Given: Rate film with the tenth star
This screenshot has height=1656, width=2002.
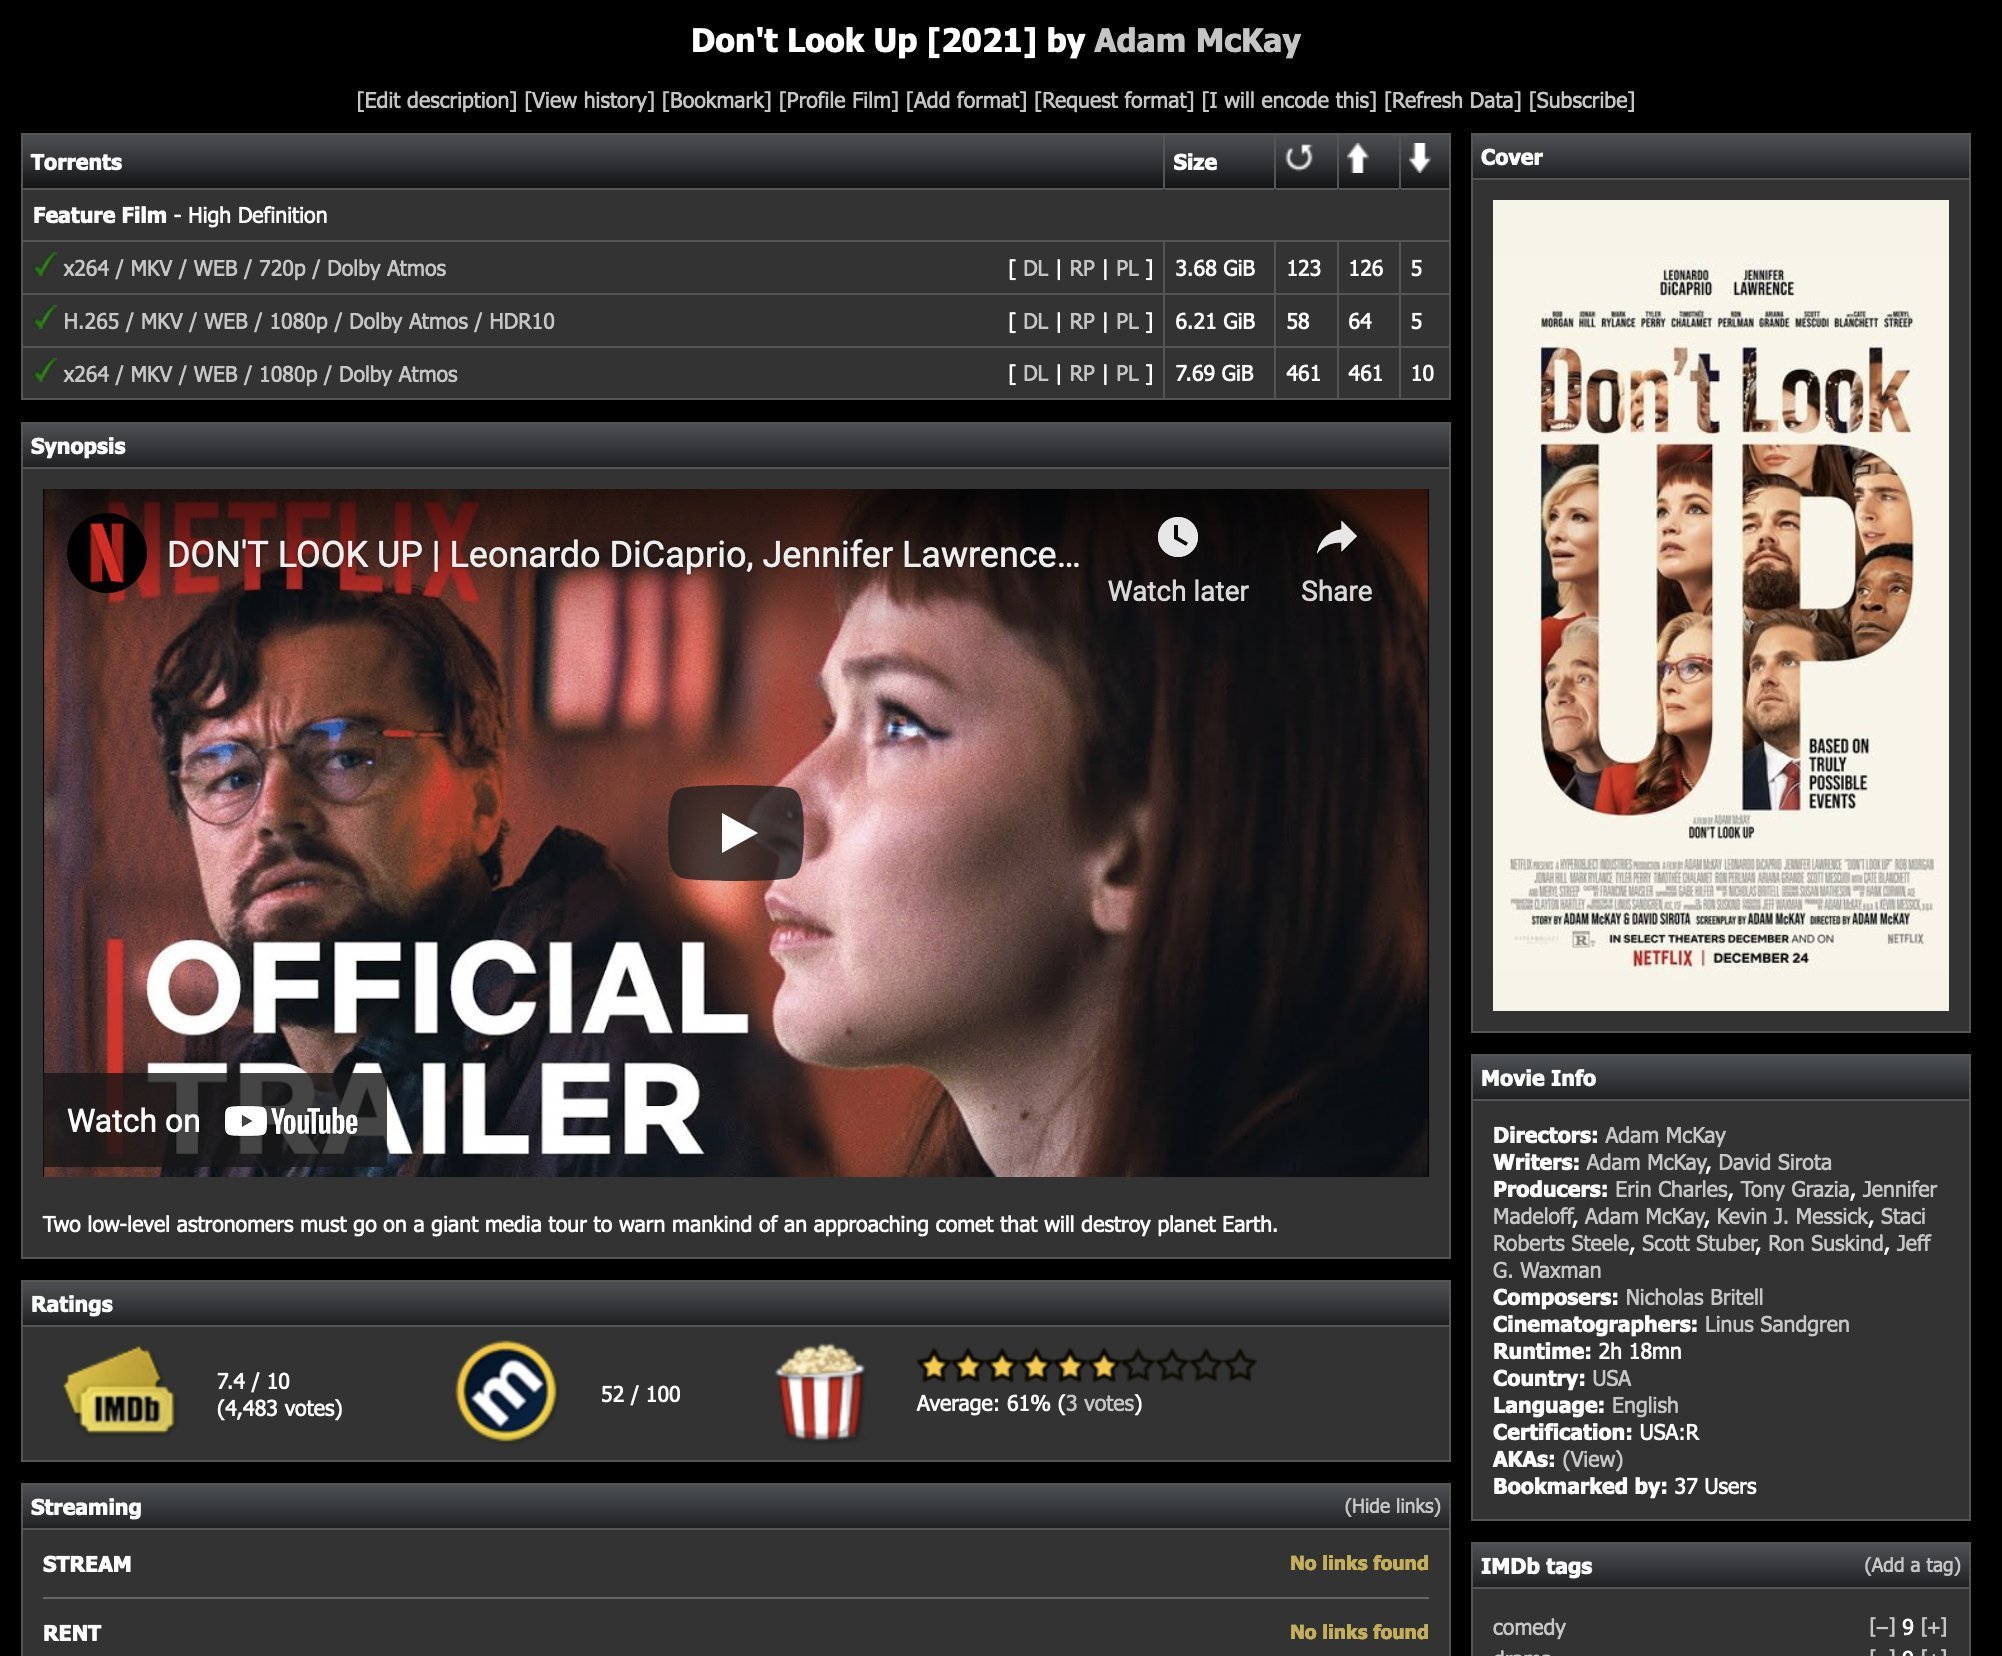Looking at the screenshot, I should 1240,1365.
